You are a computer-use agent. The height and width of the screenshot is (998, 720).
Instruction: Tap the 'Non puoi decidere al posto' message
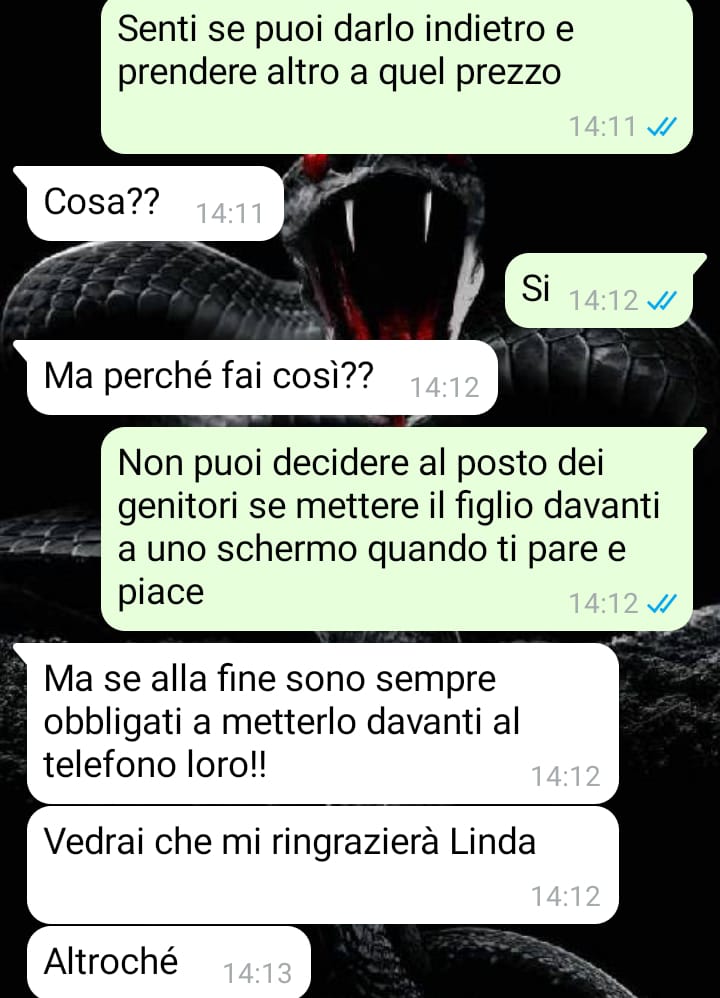point(403,529)
